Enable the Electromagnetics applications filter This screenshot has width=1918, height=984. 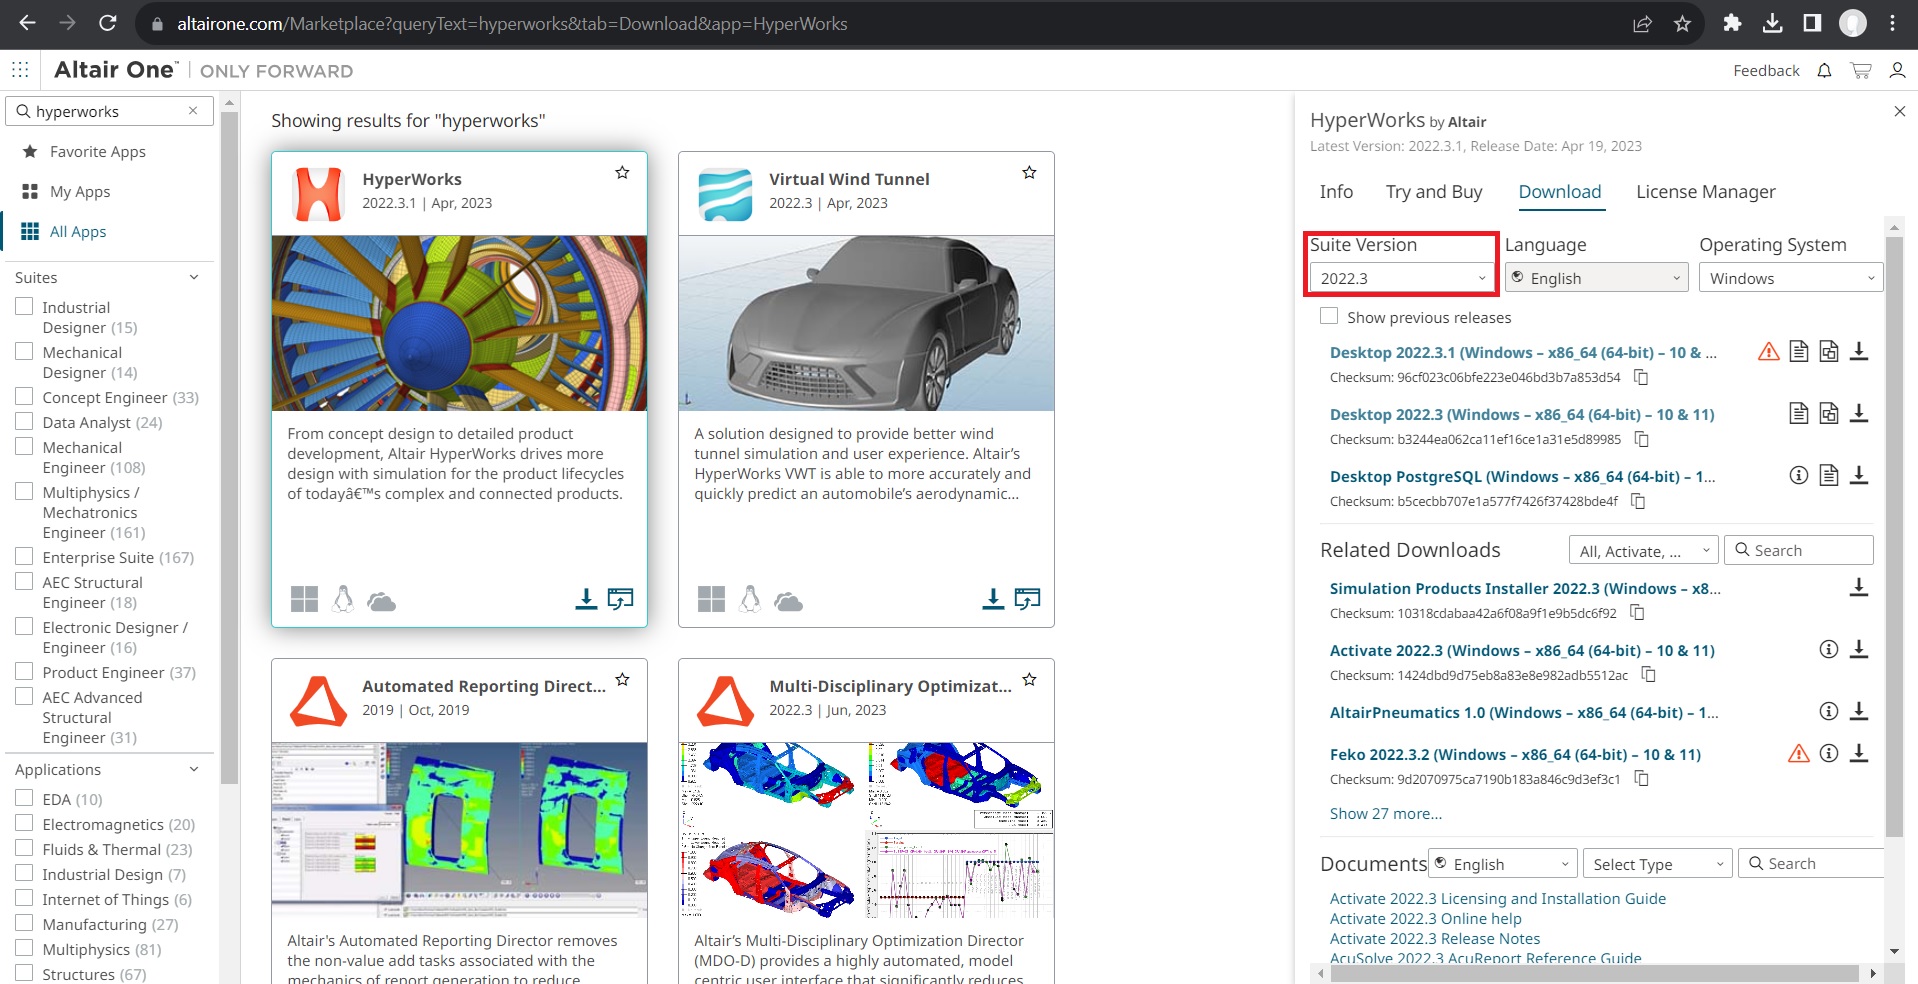pyautogui.click(x=23, y=821)
